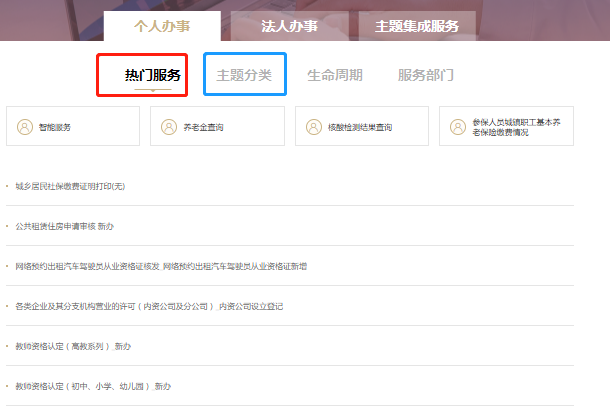
Task: Open the 参保人员城镇职工基本养老保险缴费情况 card text
Action: coord(516,127)
